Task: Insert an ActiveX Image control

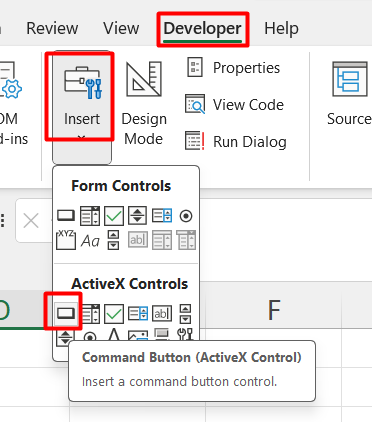Action: [138, 335]
